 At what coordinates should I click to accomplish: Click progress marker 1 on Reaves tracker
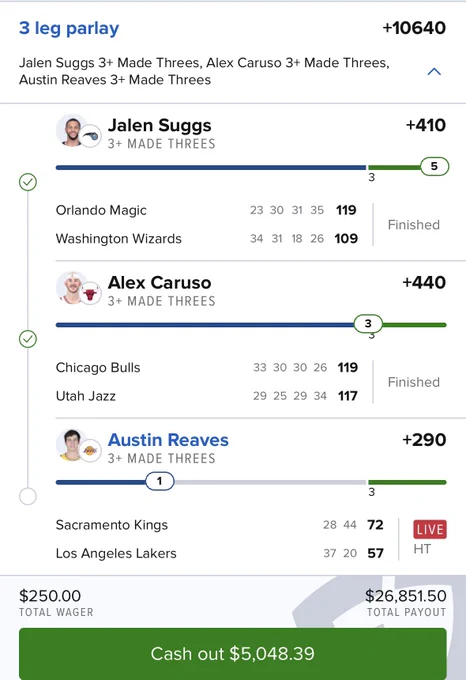160,481
